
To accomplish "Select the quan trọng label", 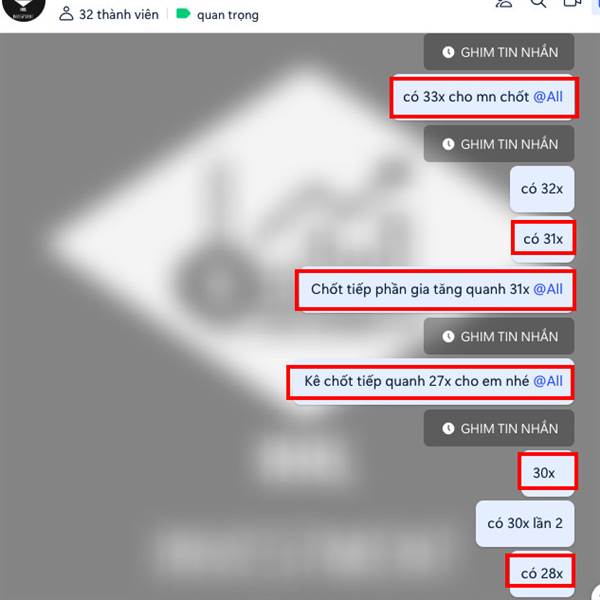I will point(228,15).
